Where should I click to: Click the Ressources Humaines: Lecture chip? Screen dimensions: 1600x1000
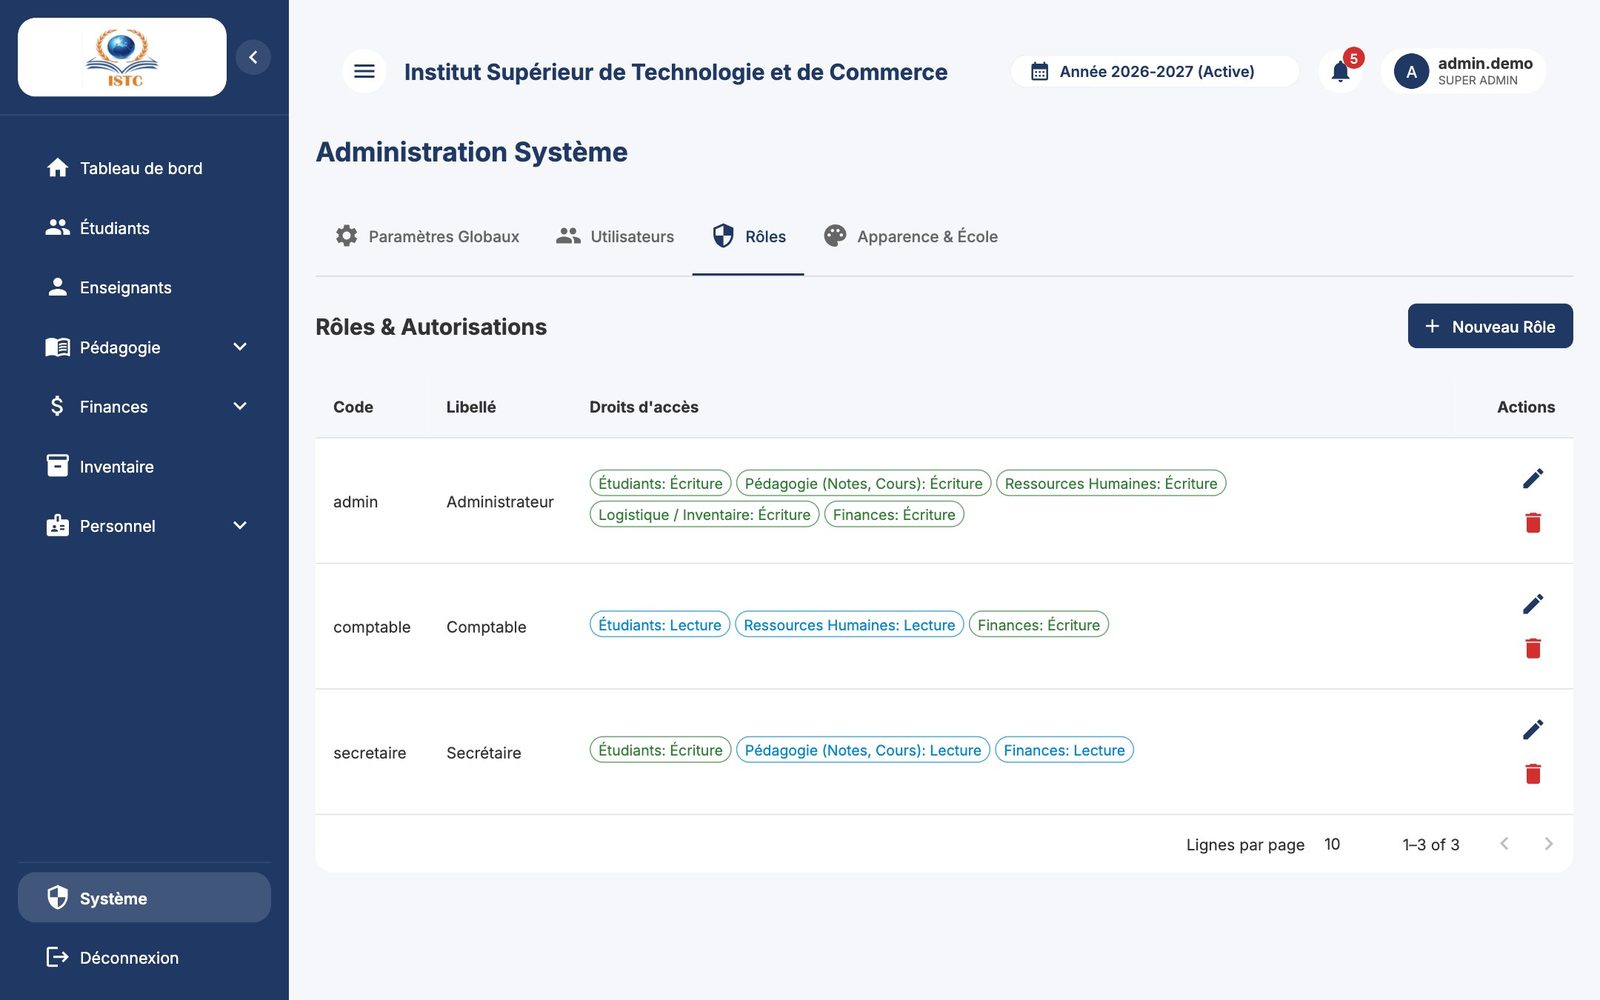(x=849, y=625)
